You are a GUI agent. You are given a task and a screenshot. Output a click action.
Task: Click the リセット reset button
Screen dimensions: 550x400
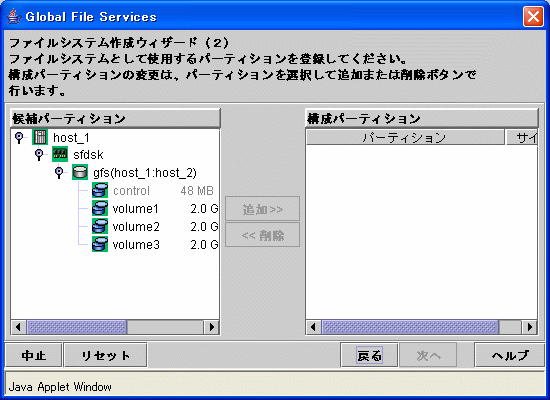[x=106, y=355]
